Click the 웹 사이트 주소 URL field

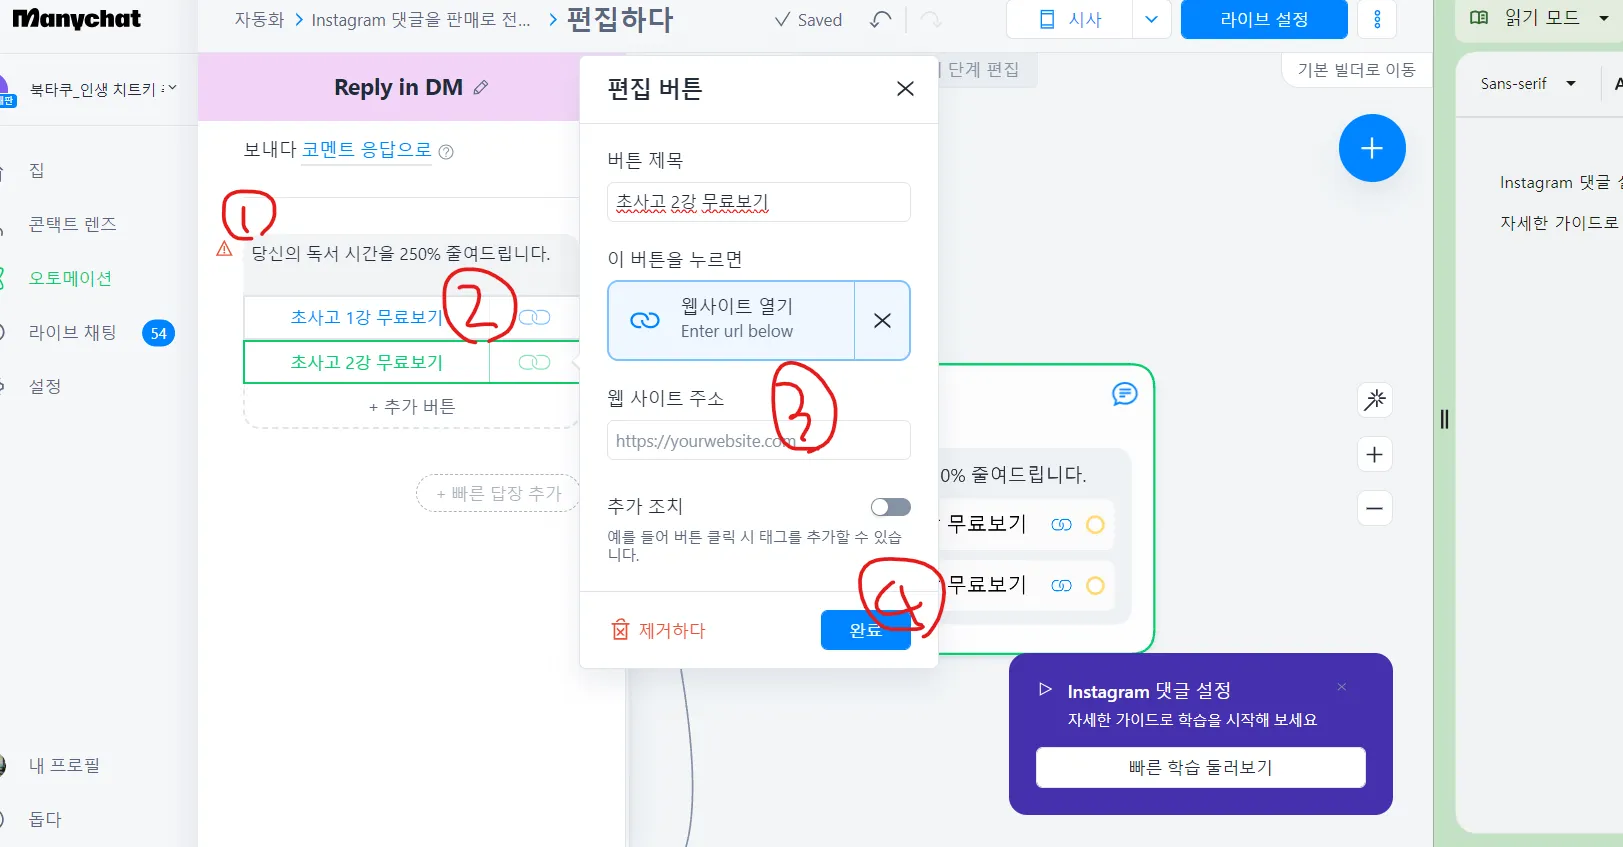759,440
